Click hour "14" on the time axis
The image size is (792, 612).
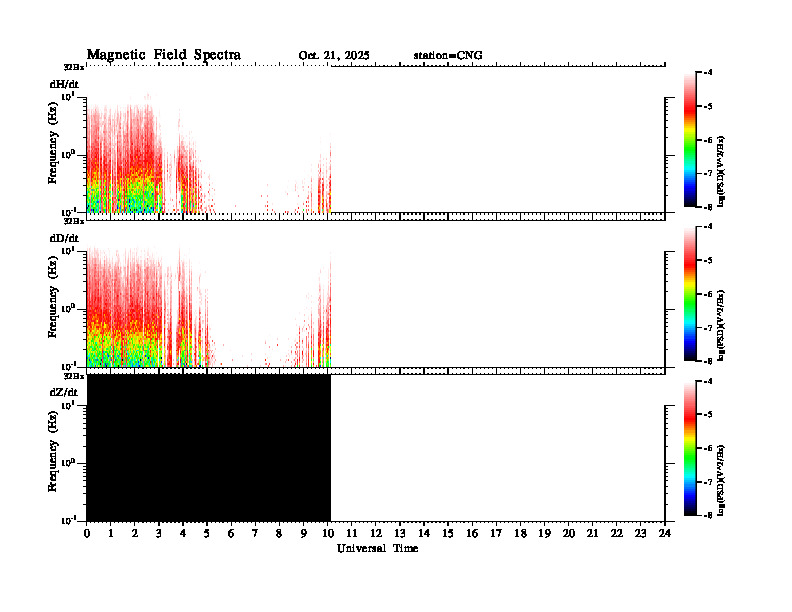tap(424, 534)
